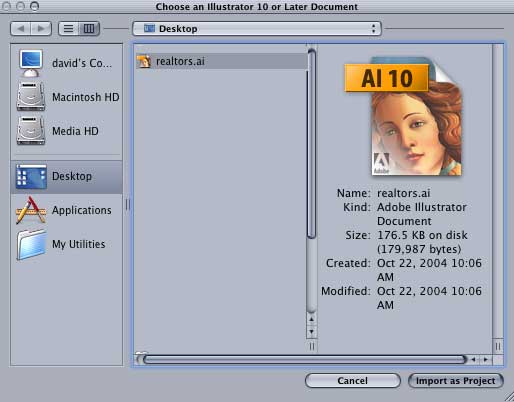This screenshot has height=402, width=514.
Task: Click the sidebar divider handle
Action: [127, 205]
